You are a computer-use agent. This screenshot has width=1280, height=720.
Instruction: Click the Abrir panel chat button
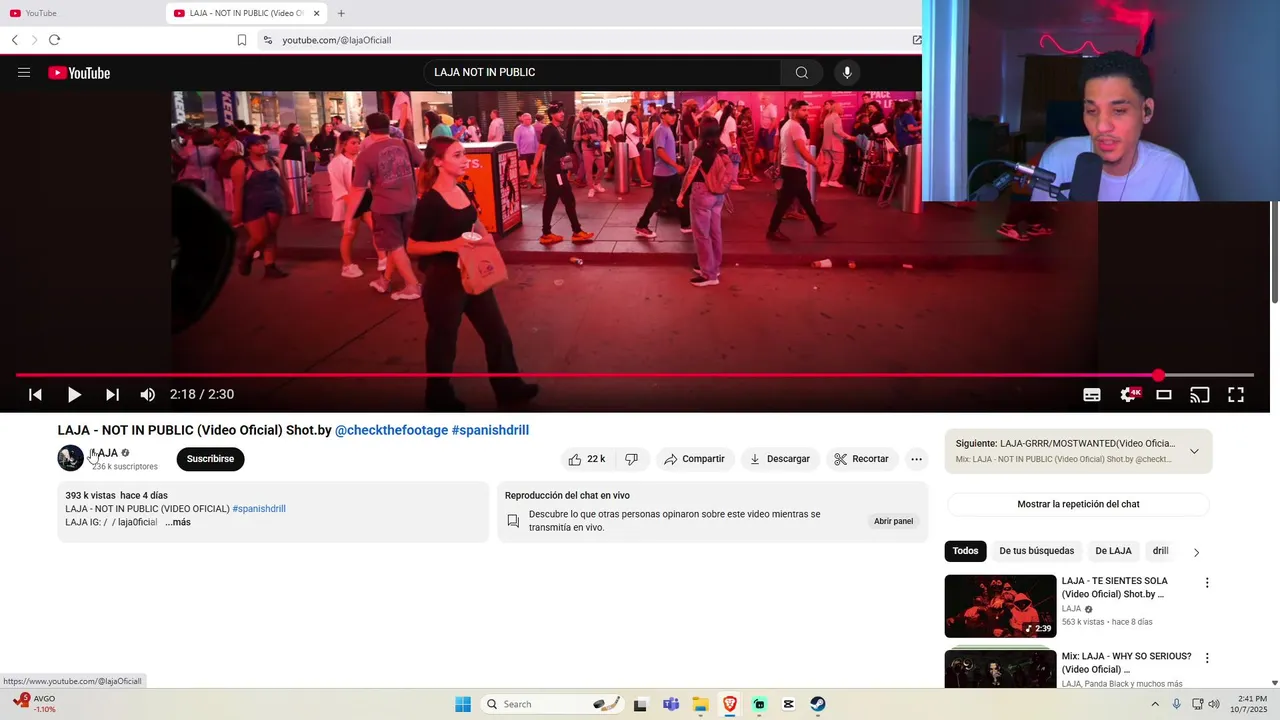pos(893,521)
